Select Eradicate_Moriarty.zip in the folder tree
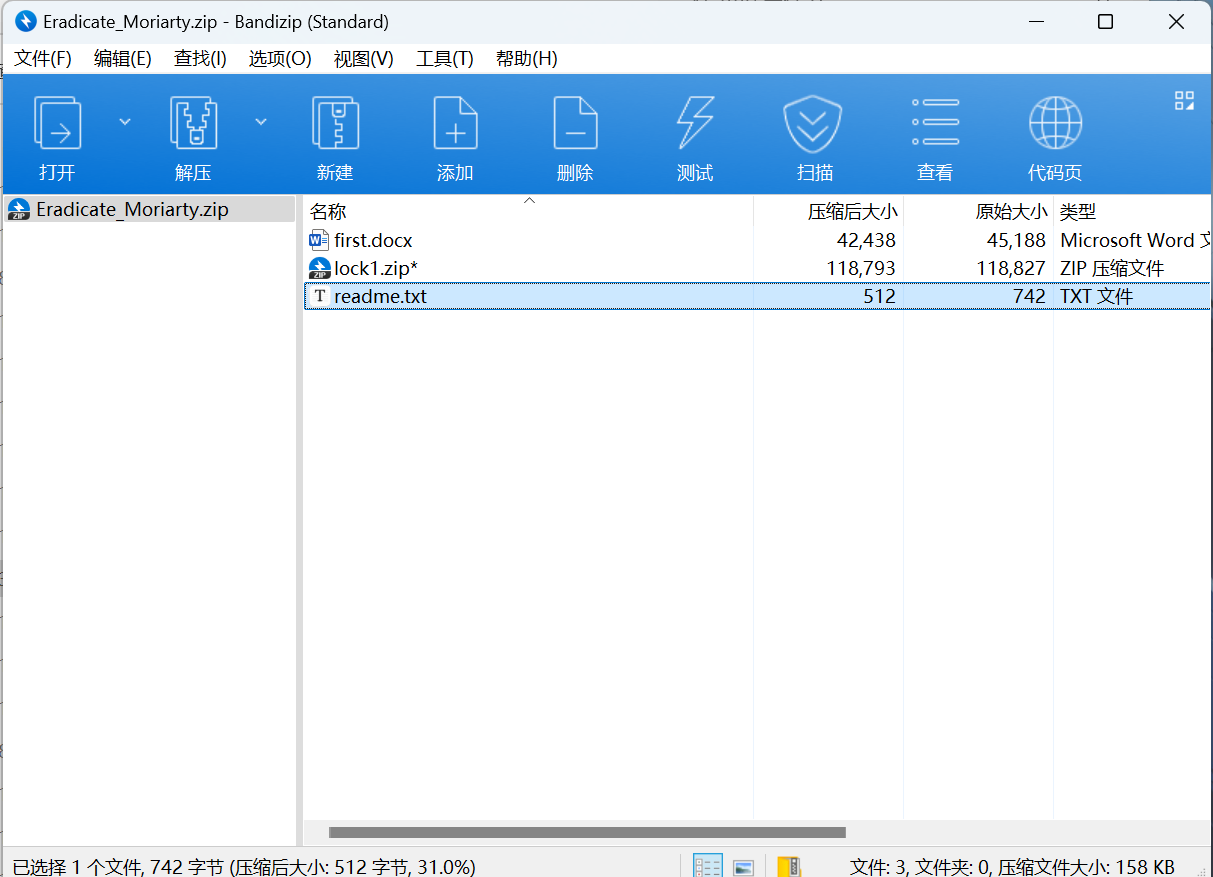 pyautogui.click(x=132, y=209)
